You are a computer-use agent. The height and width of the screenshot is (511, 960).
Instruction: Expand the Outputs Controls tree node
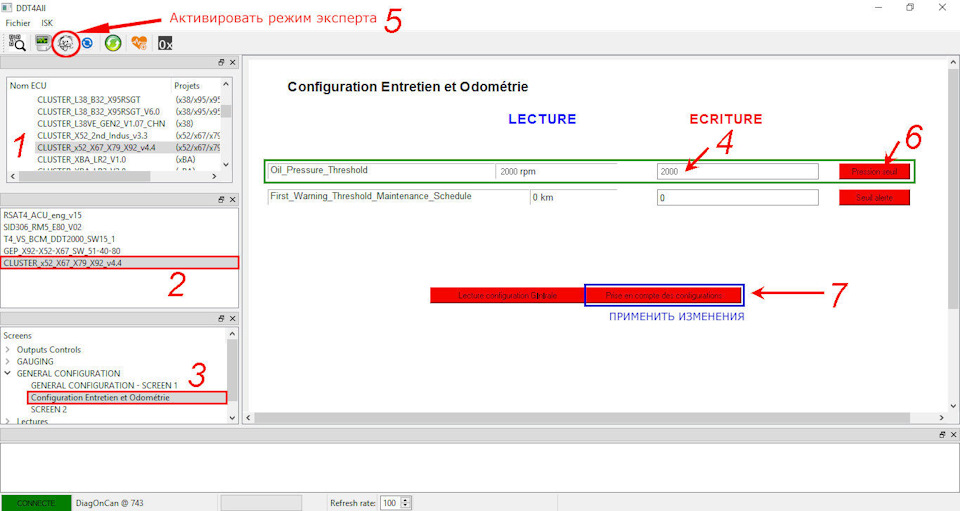pos(7,349)
